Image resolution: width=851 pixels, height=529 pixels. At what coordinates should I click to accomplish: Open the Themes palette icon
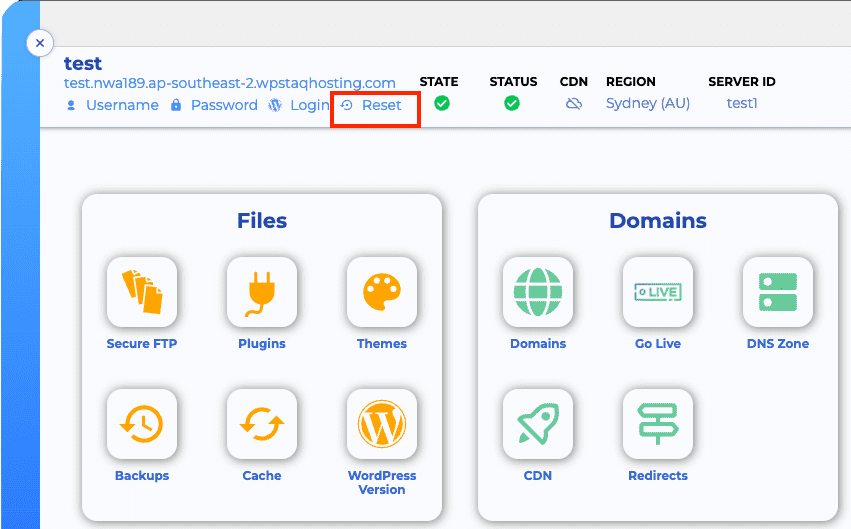pyautogui.click(x=382, y=292)
